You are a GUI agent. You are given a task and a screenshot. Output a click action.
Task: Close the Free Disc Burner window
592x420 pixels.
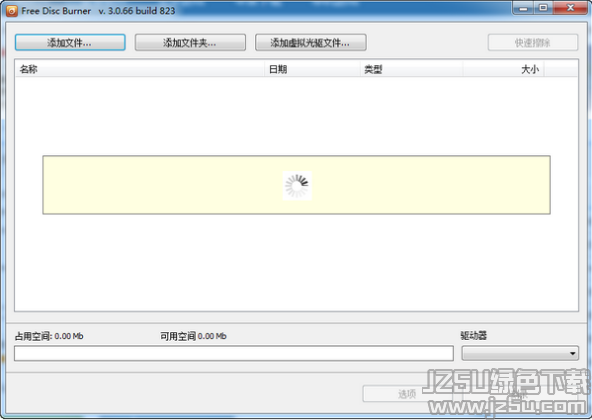click(570, 8)
